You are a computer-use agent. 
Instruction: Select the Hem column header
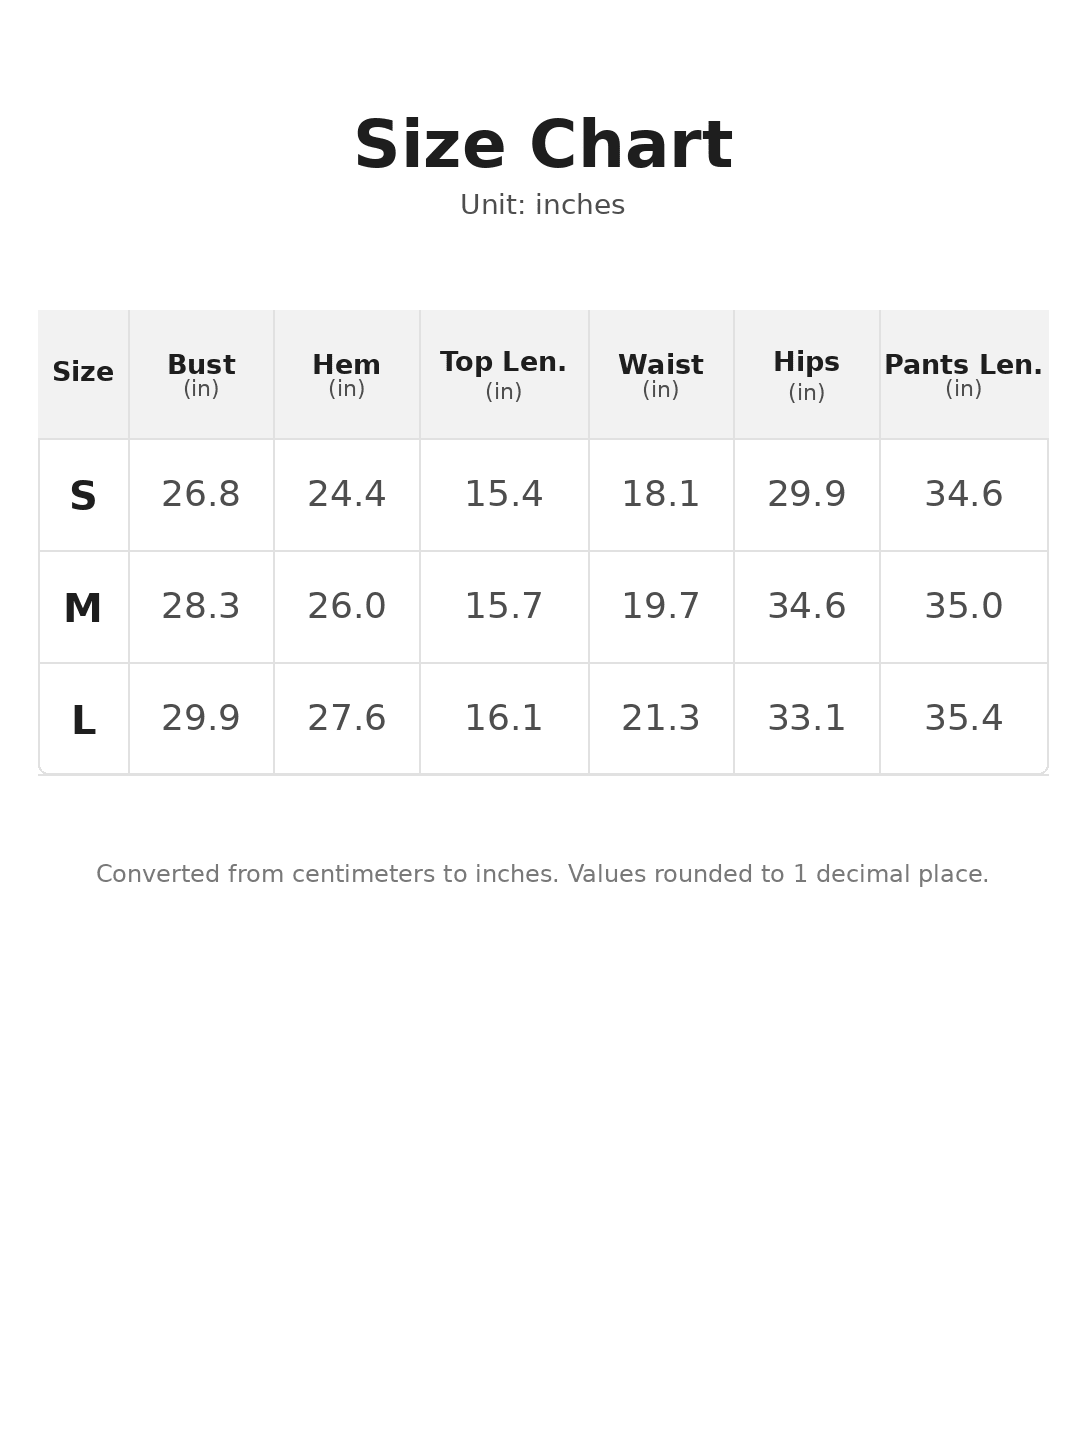point(347,375)
